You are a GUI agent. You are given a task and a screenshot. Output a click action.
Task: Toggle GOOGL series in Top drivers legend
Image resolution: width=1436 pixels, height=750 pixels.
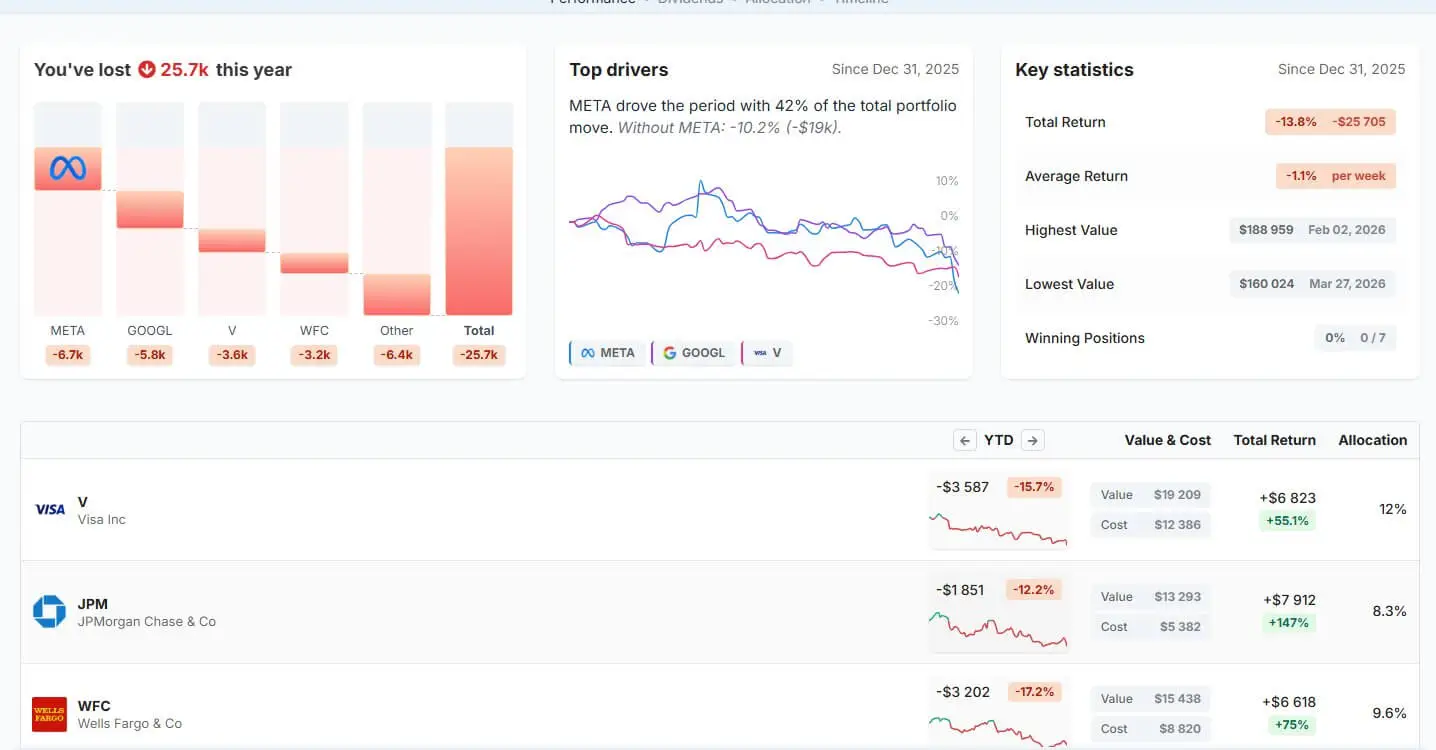(x=694, y=353)
